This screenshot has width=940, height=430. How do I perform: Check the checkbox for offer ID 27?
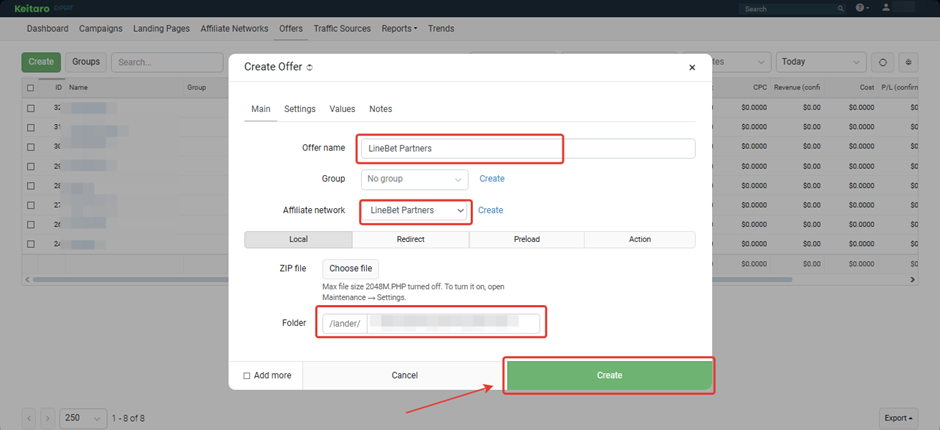pos(31,205)
